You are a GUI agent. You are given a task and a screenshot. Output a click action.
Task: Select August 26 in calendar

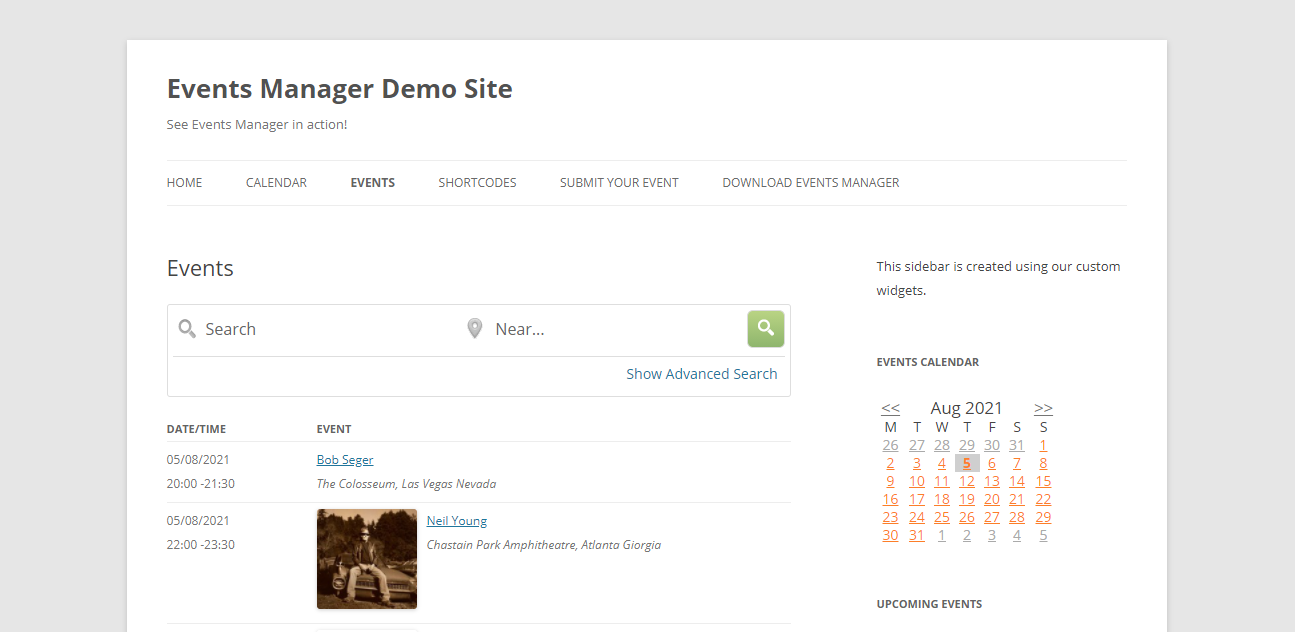966,517
